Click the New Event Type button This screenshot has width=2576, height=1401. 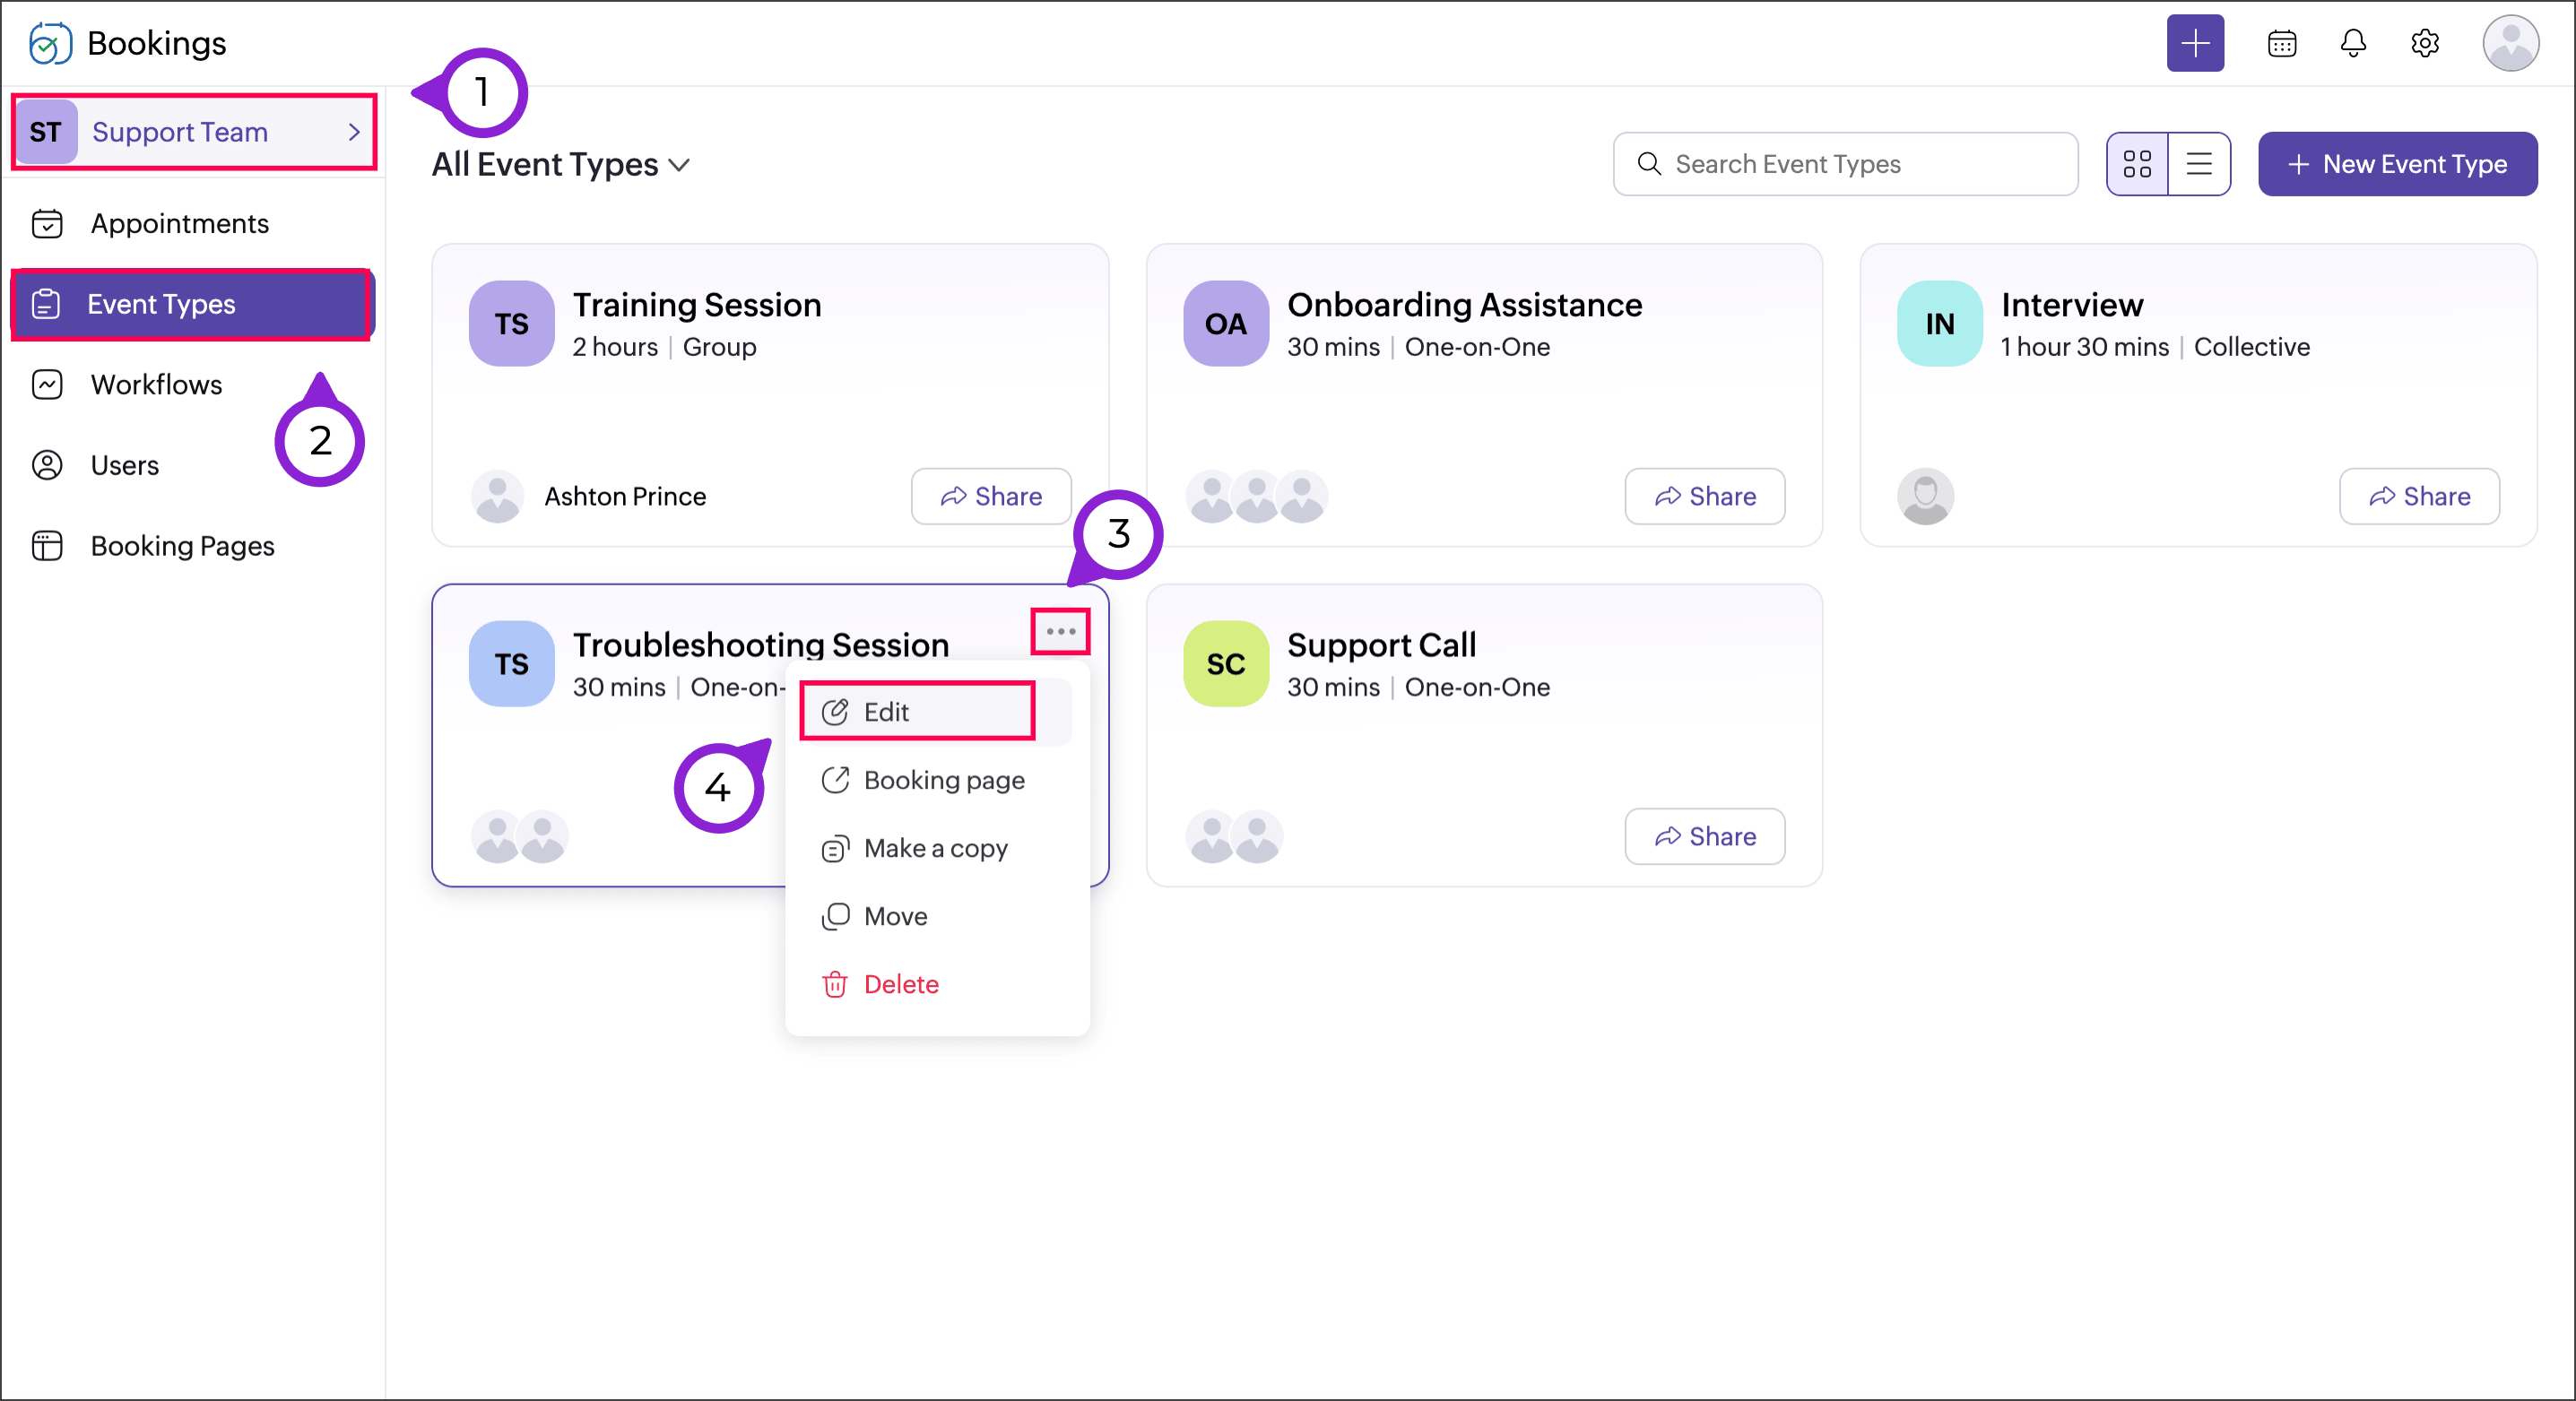click(2397, 164)
